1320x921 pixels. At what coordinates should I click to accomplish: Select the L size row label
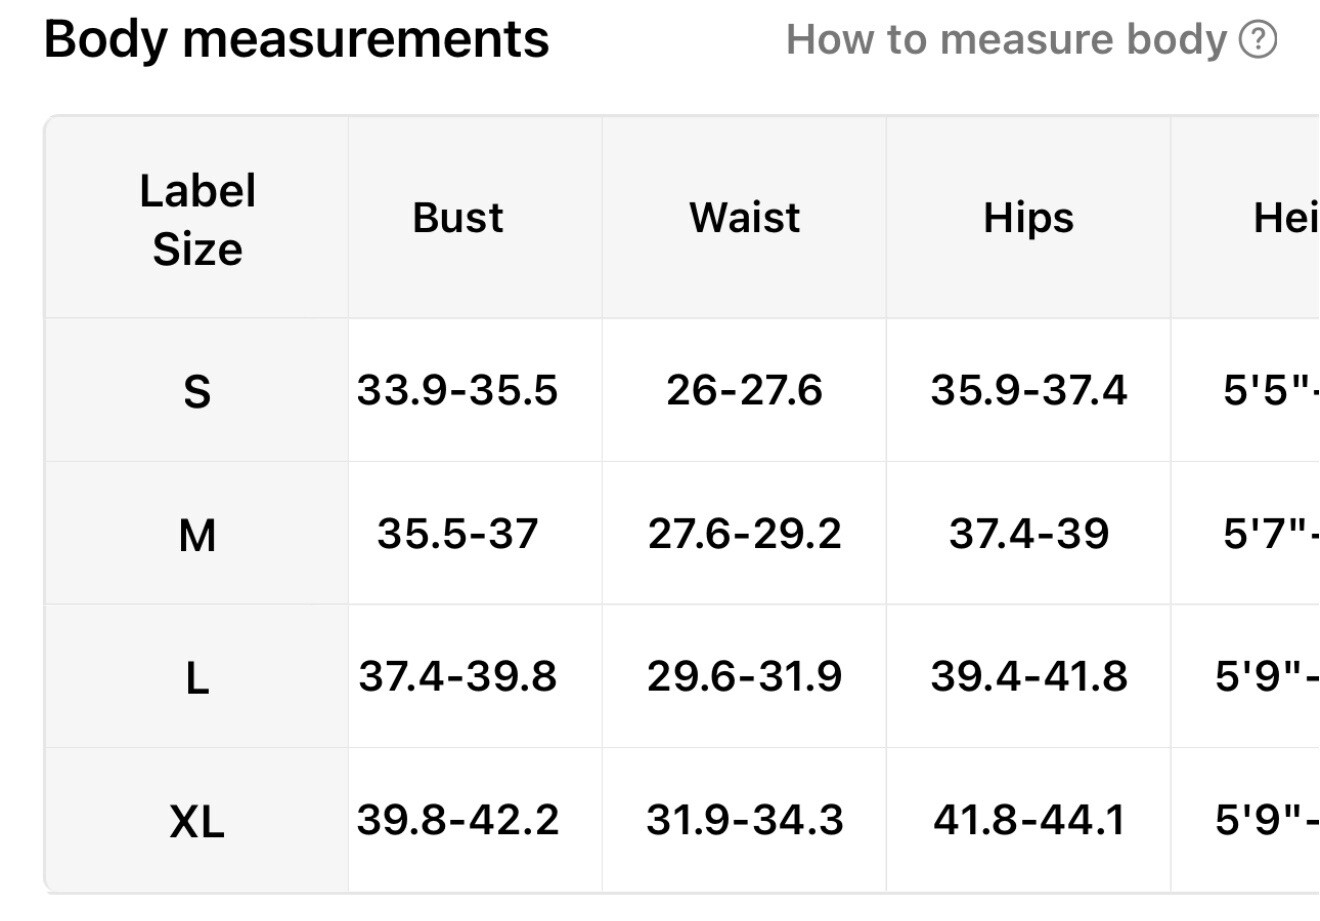[197, 678]
